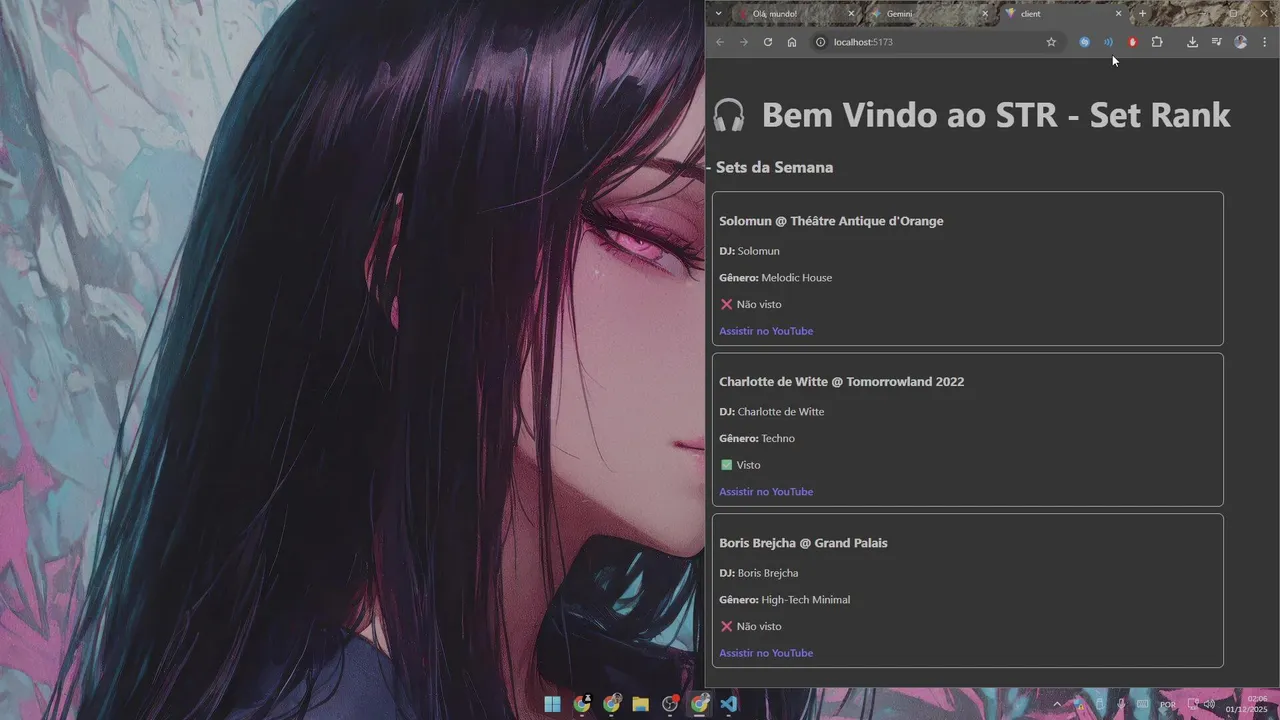Screen dimensions: 1280x720
Task: Click the "Melodic House" genre text
Action: pos(797,278)
